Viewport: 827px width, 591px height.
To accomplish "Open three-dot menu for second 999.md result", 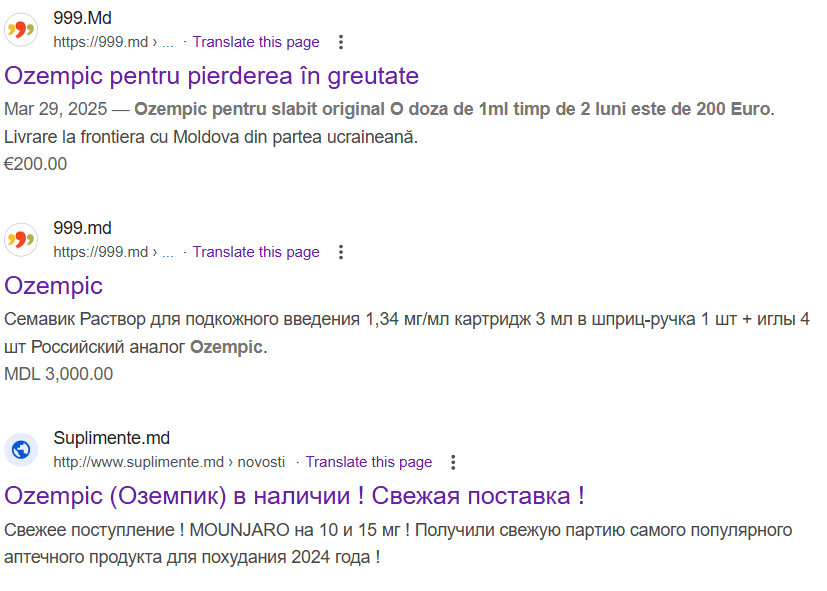I will 341,252.
